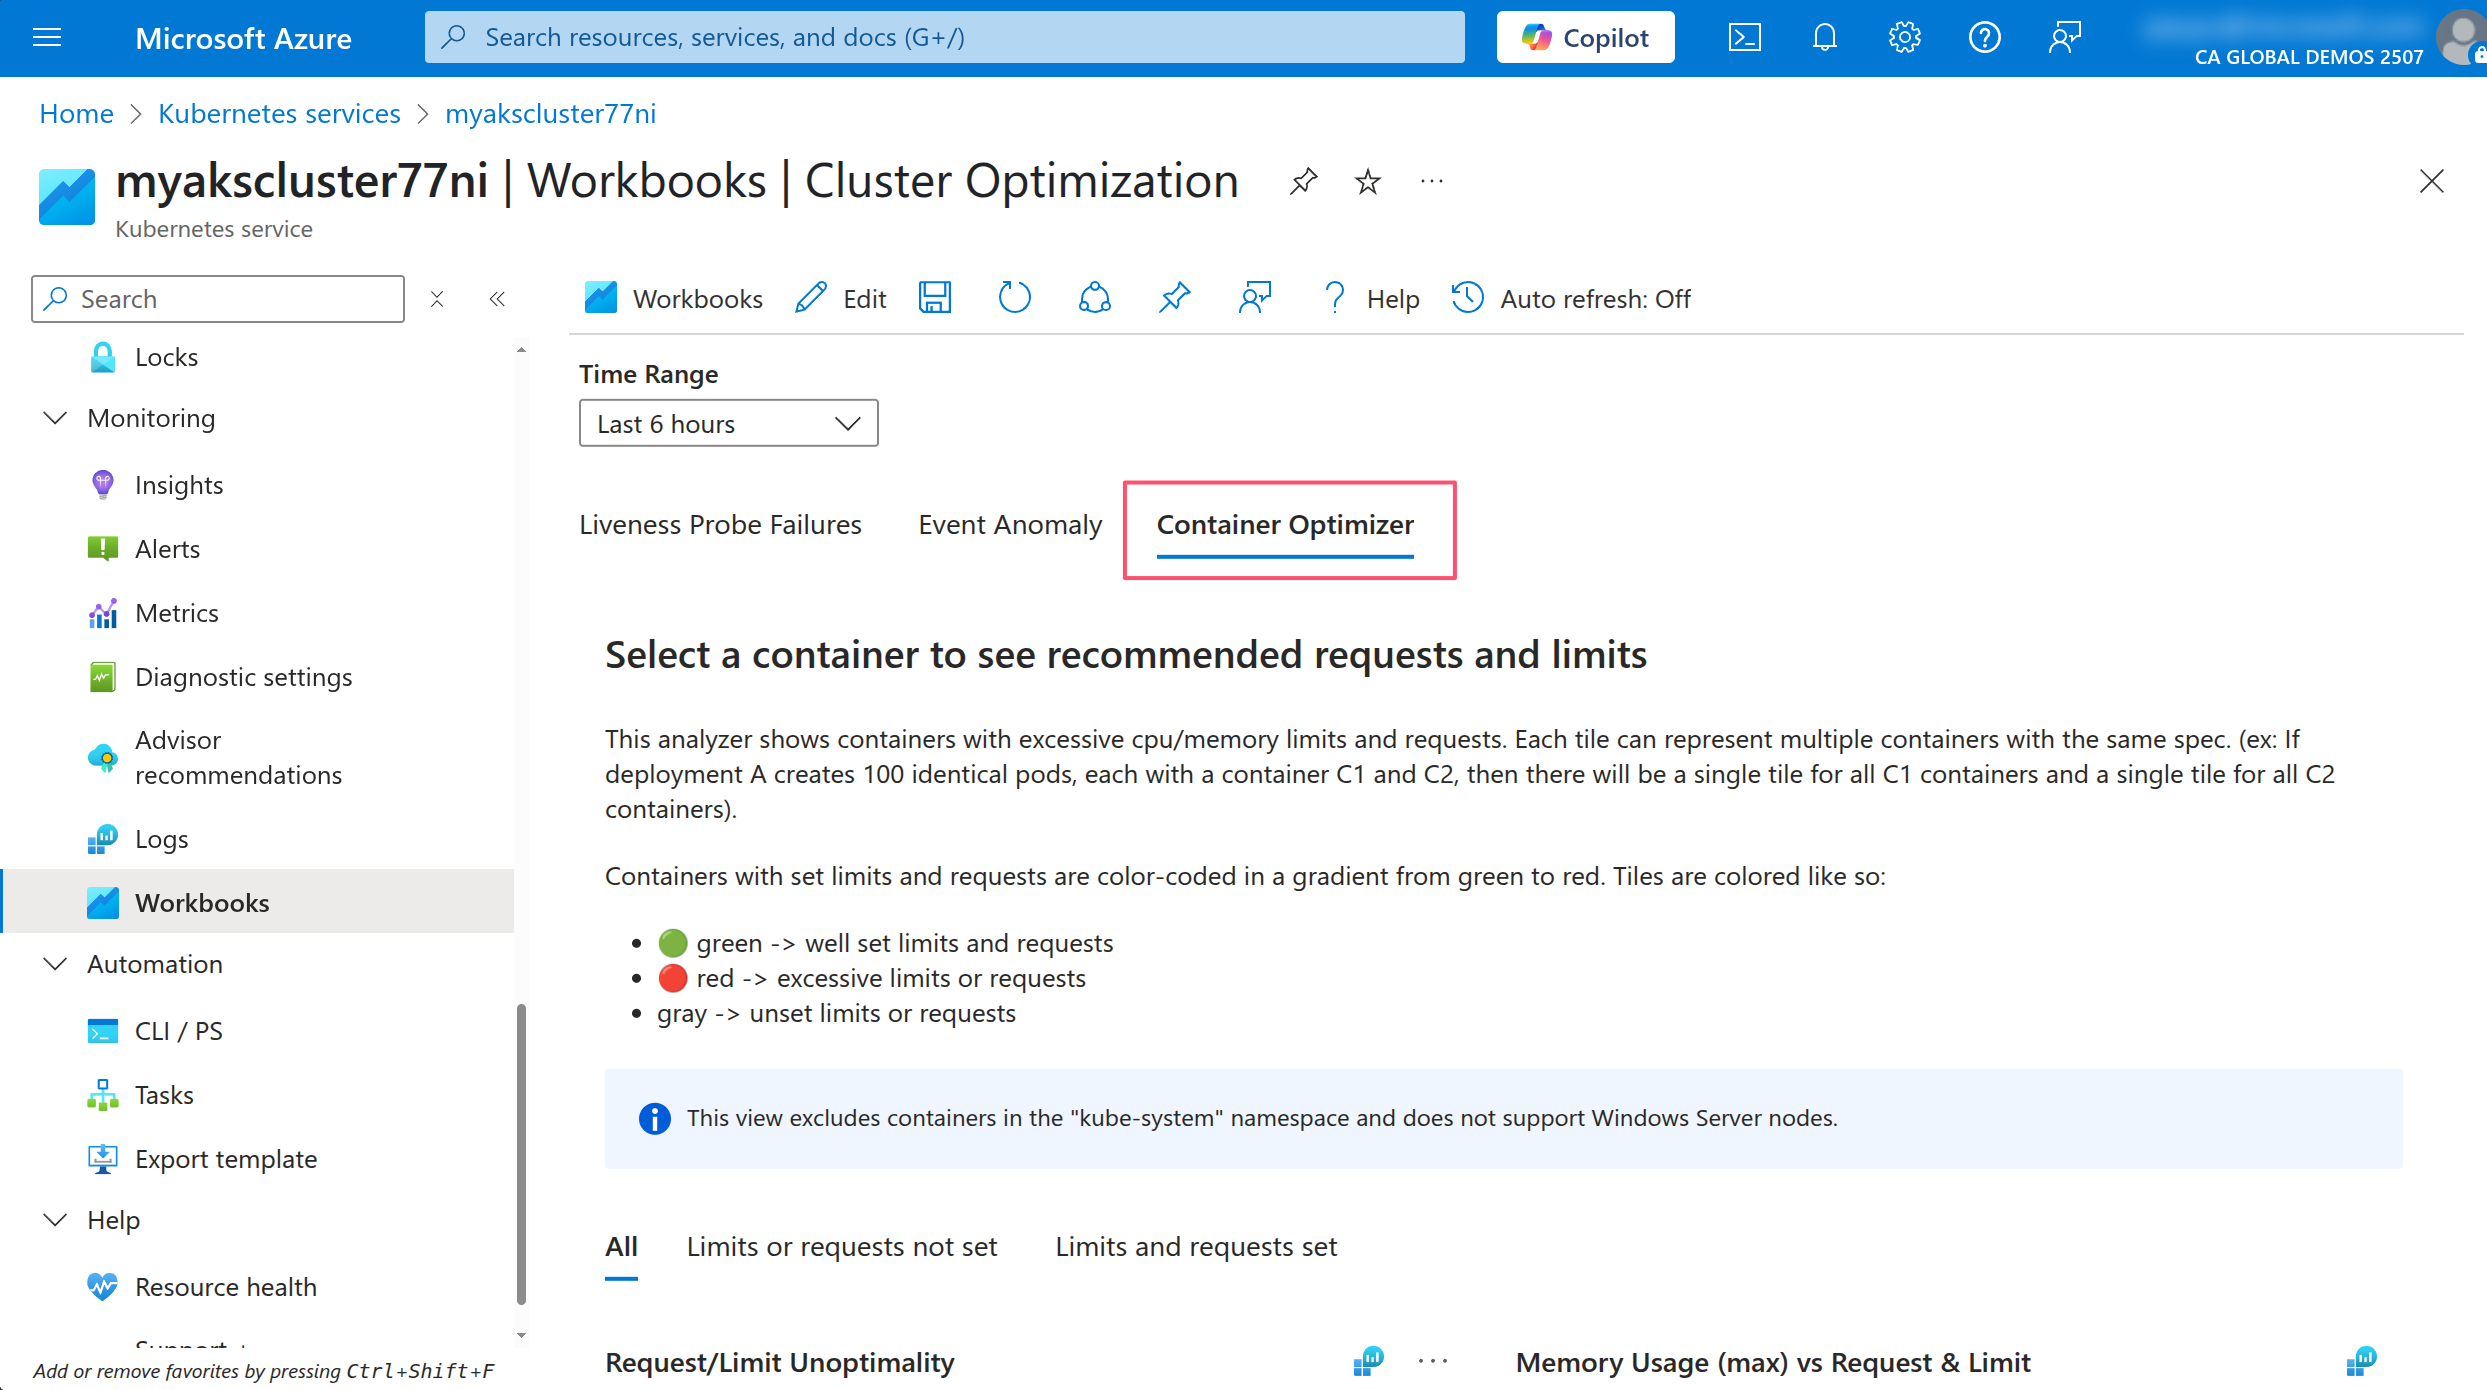Click sidebar scrollbar down arrow
The width and height of the screenshot is (2487, 1390).
click(x=521, y=1335)
